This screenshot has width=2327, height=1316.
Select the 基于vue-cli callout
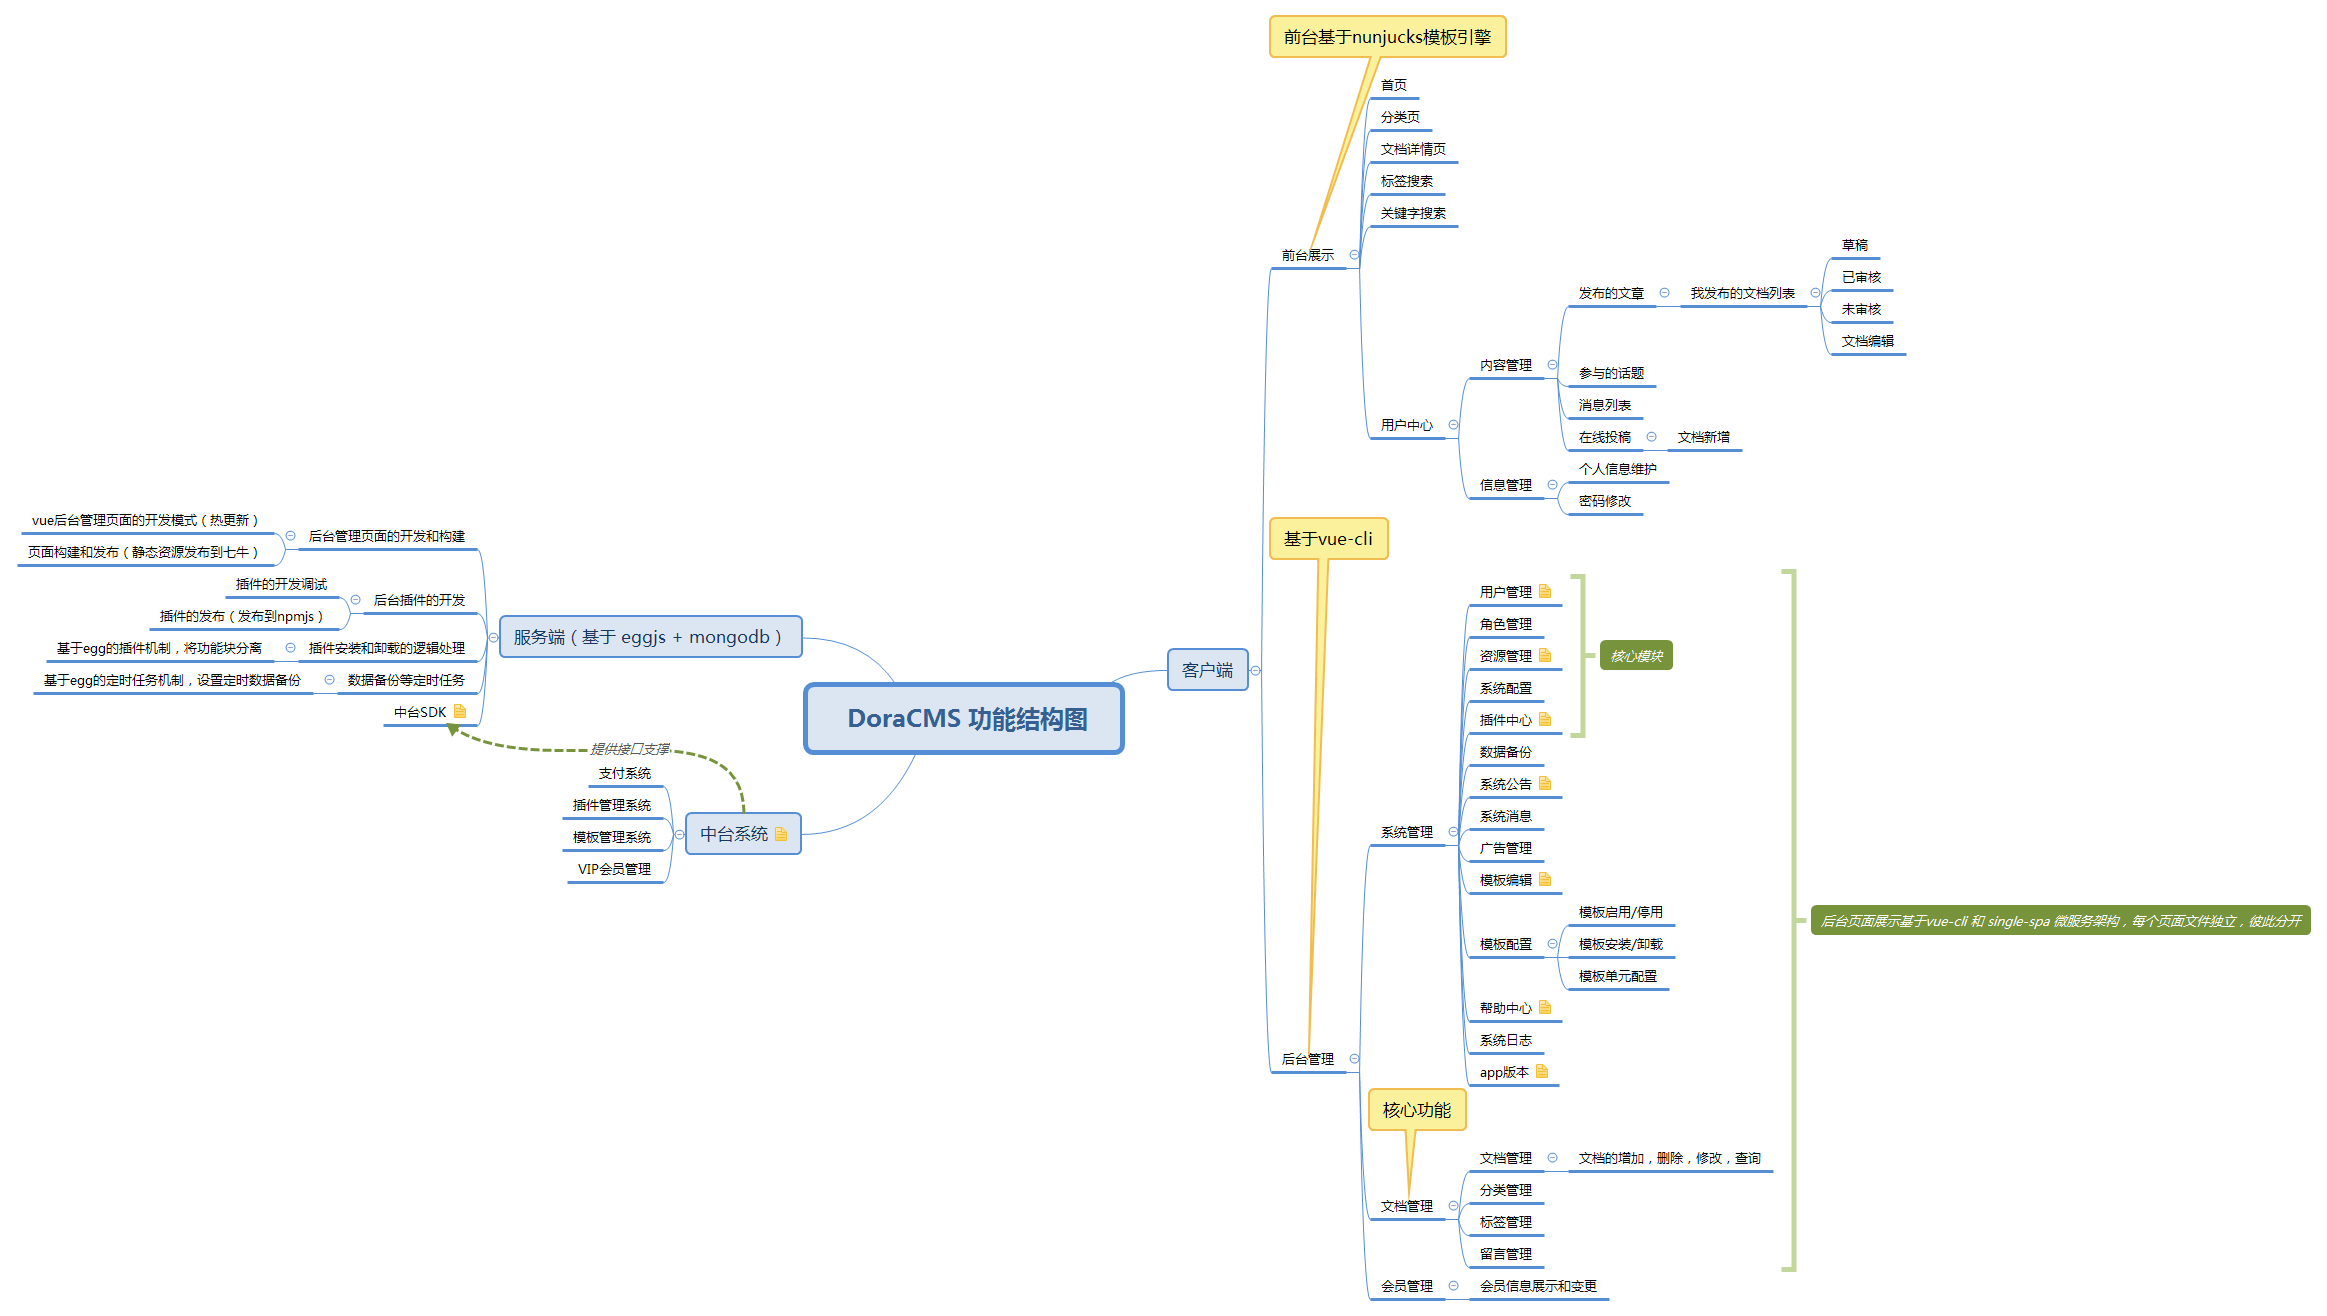tap(1328, 539)
